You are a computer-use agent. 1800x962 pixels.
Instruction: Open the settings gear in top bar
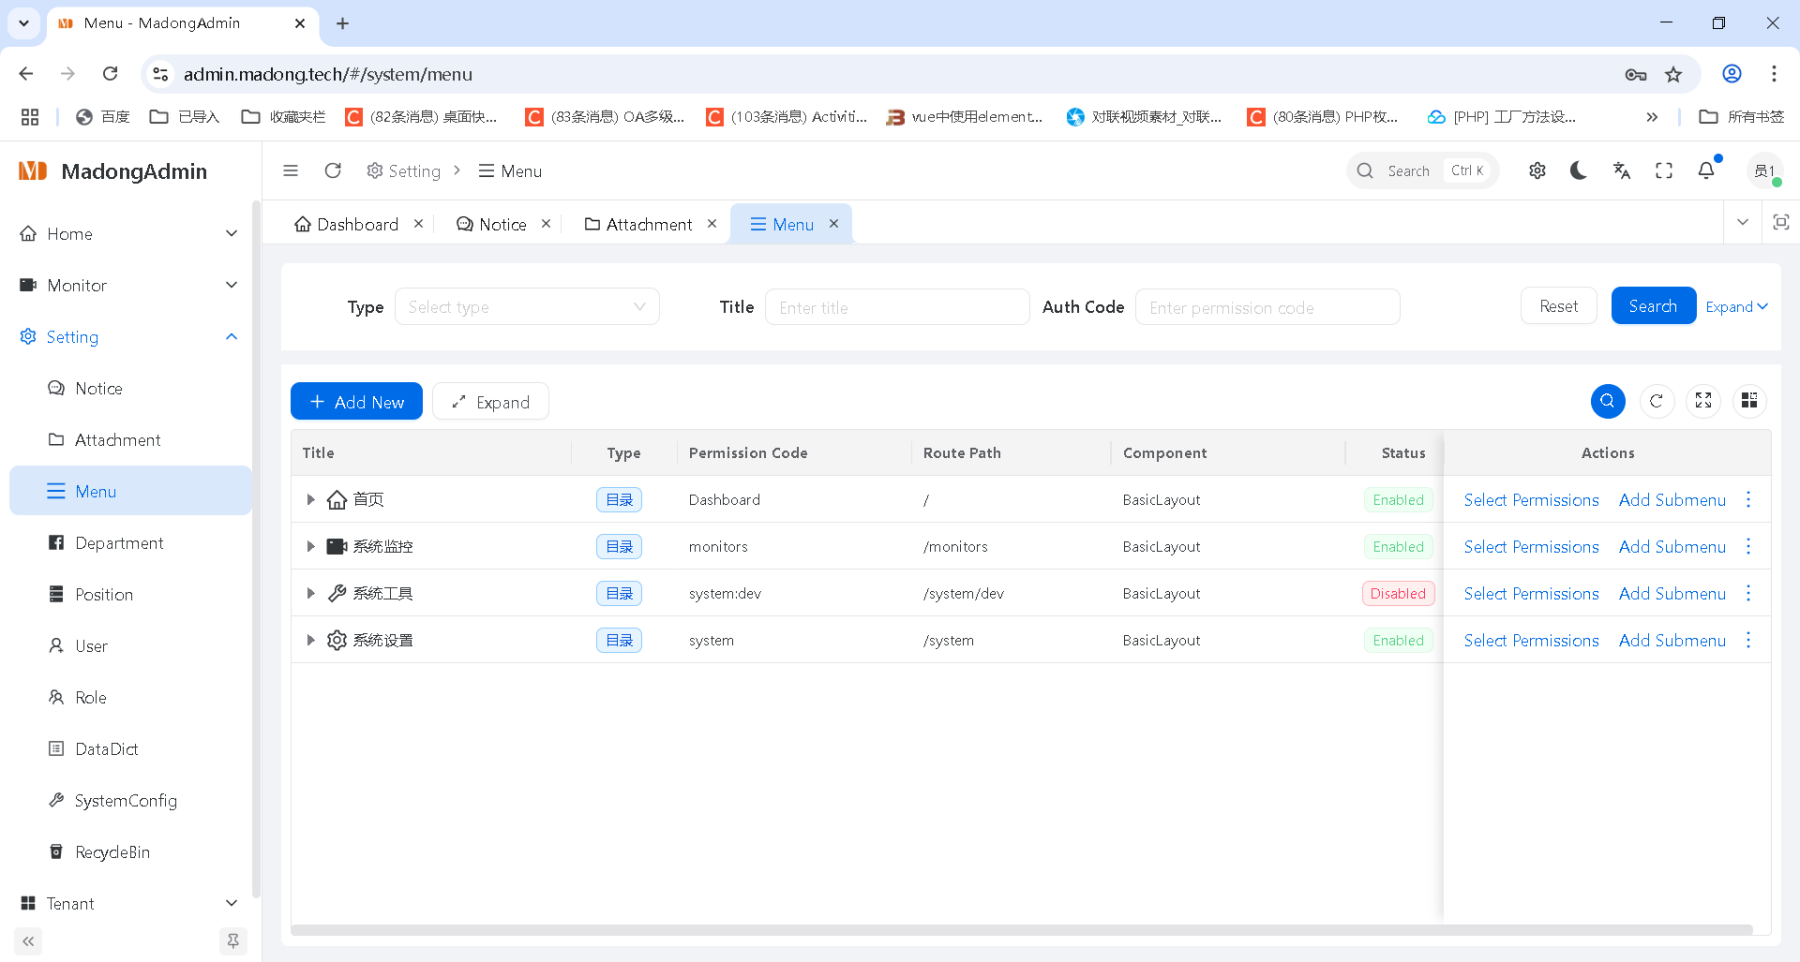(1537, 171)
